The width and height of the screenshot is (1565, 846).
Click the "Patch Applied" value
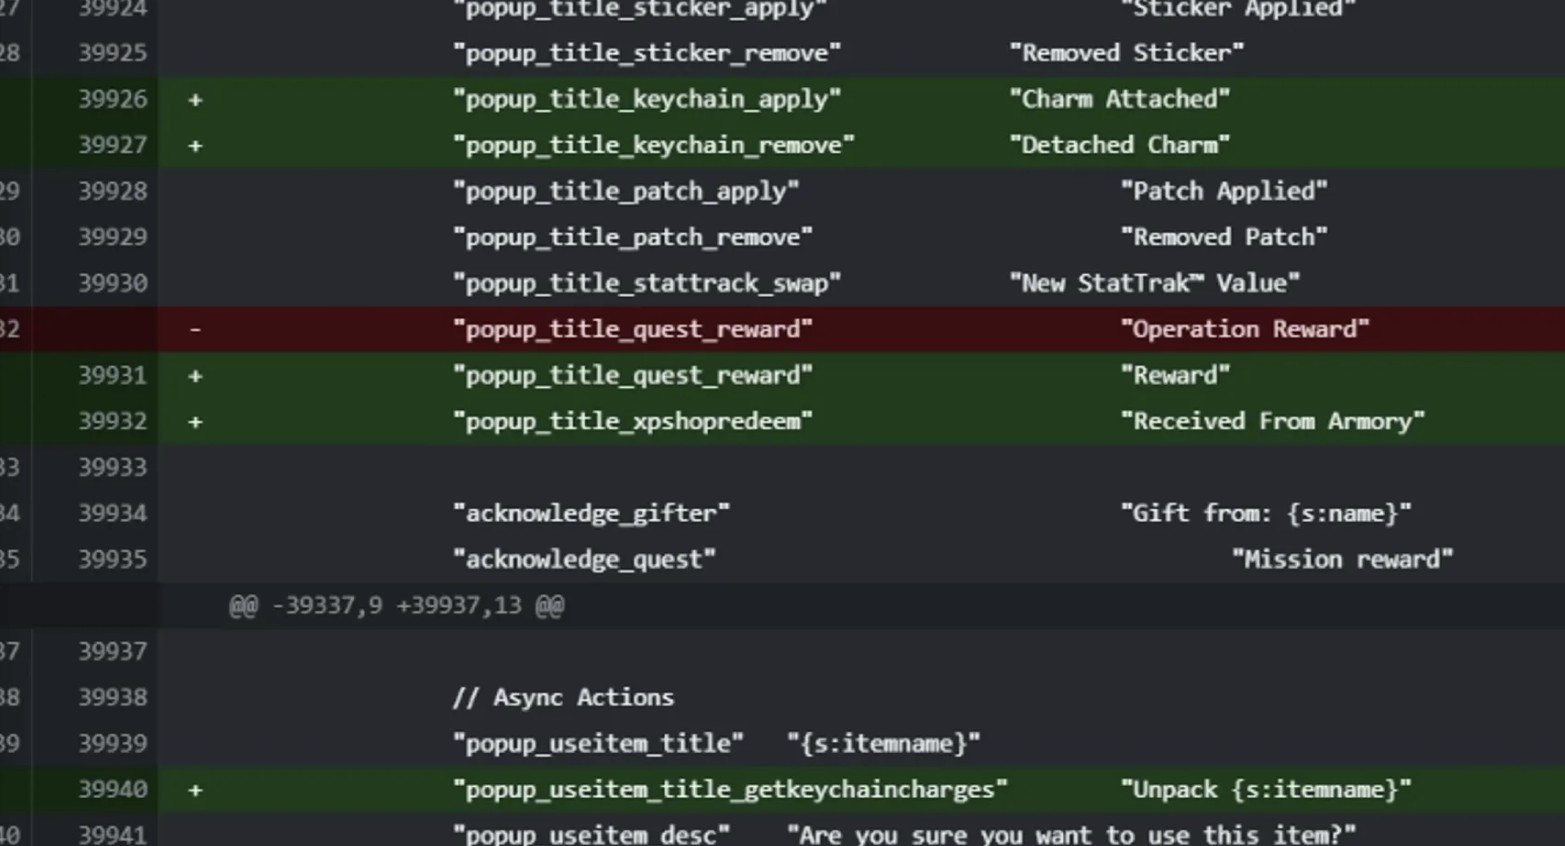[x=1224, y=191]
